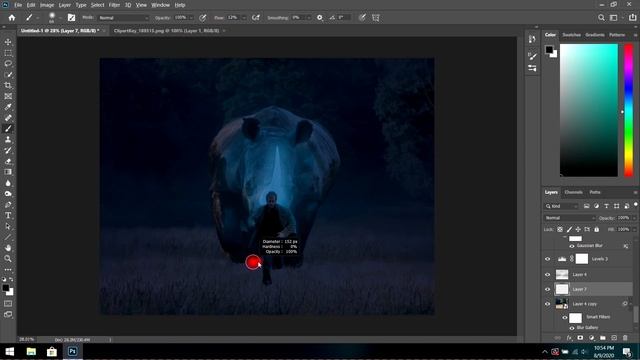Screen dimensions: 640x360
Task: Select the Lasso tool
Action: pyautogui.click(x=8, y=64)
